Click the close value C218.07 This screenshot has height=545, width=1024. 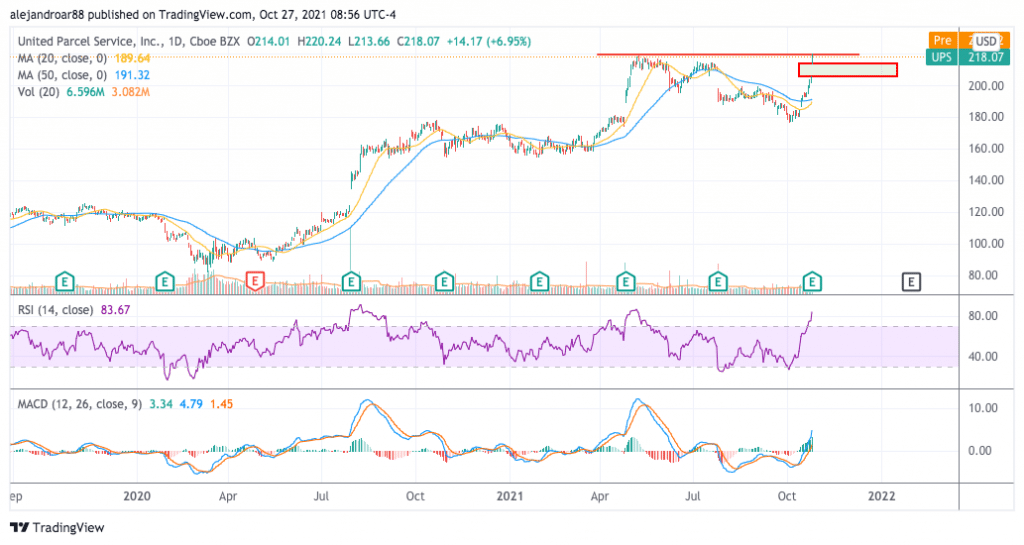click(x=418, y=41)
